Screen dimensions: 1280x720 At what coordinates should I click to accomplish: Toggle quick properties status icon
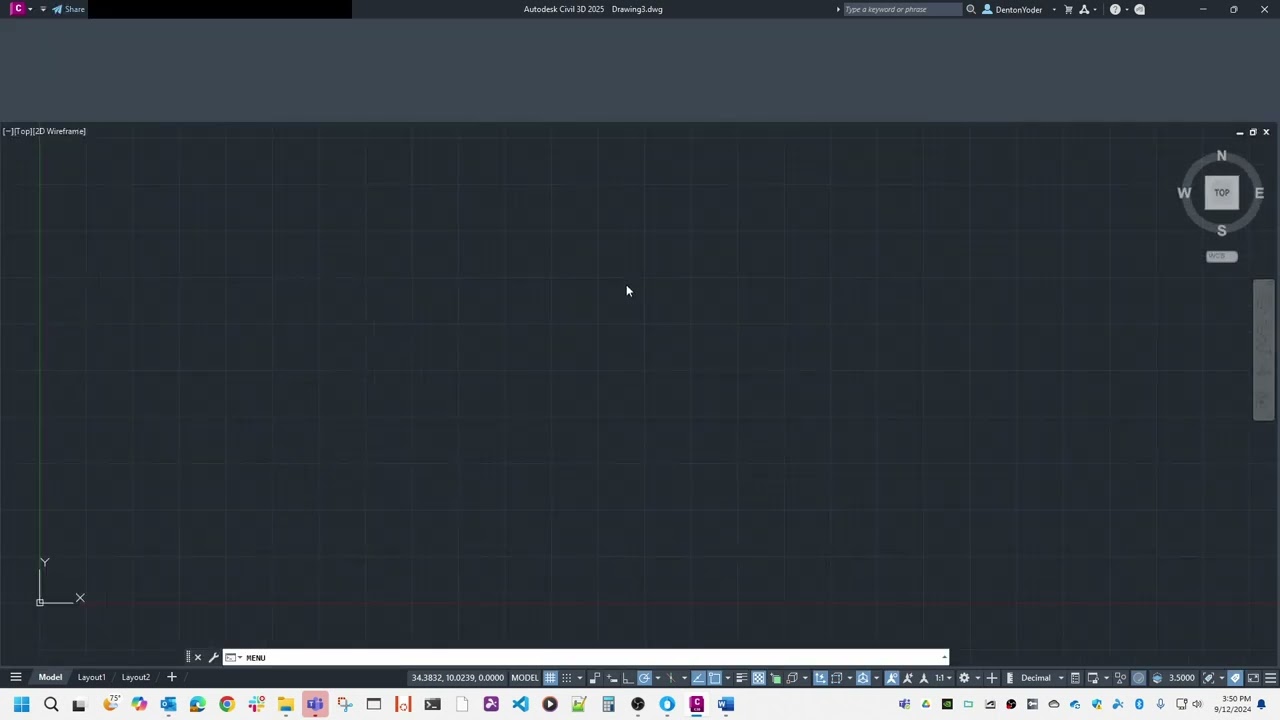tap(1075, 678)
